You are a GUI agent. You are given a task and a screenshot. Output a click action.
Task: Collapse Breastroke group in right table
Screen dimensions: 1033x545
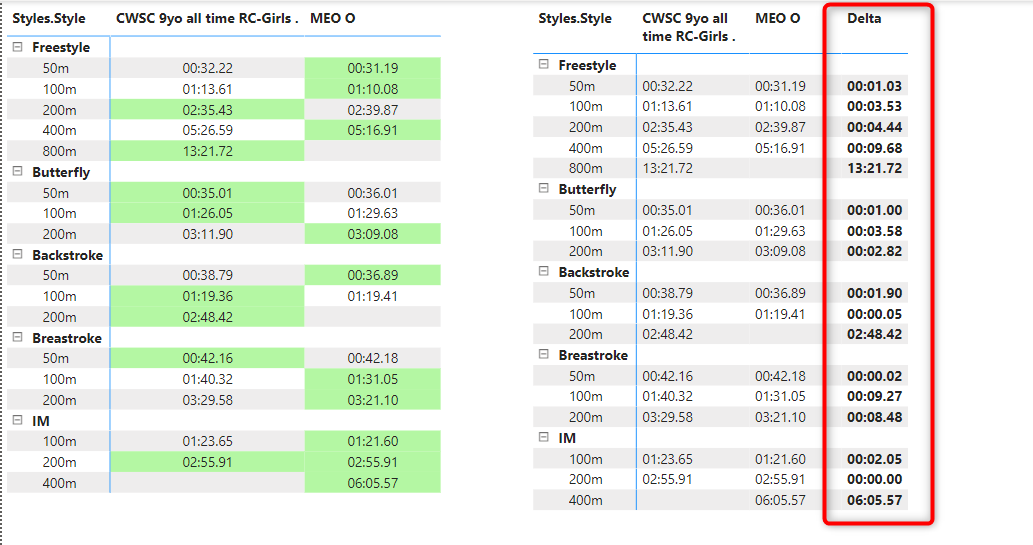point(544,355)
